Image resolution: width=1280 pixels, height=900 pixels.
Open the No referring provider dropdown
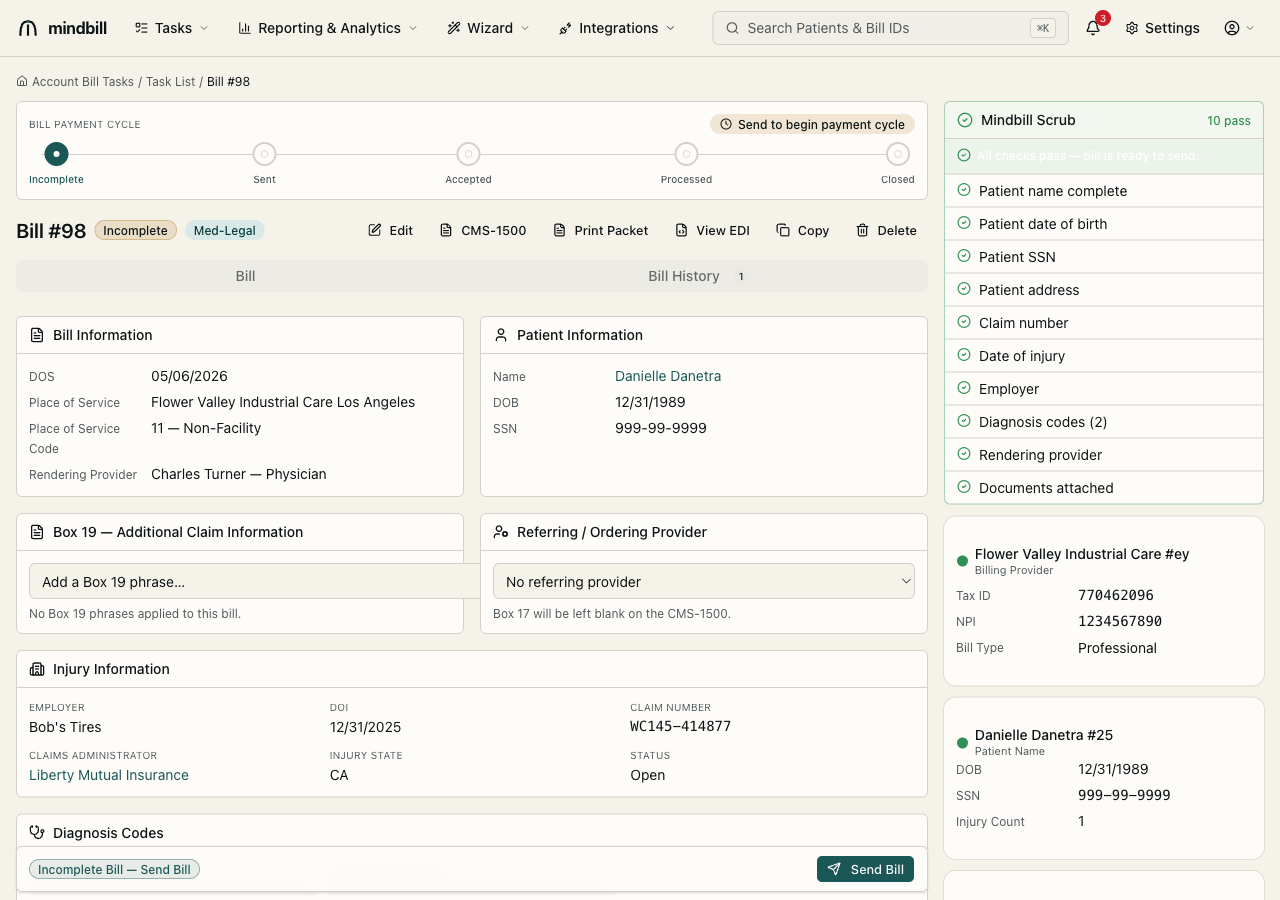704,581
